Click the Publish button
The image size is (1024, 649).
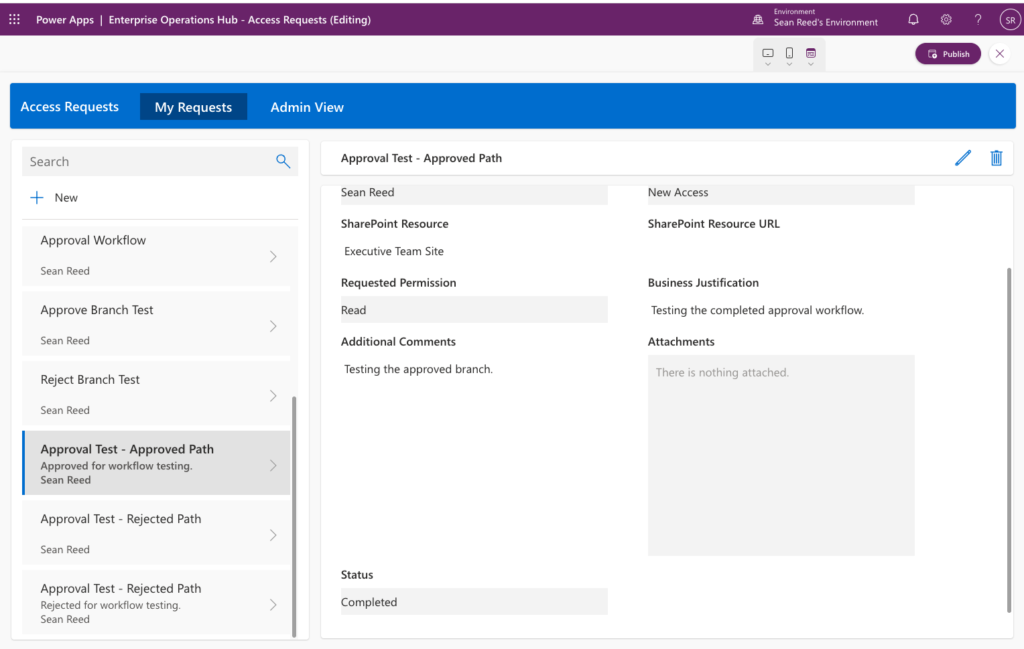coord(948,54)
